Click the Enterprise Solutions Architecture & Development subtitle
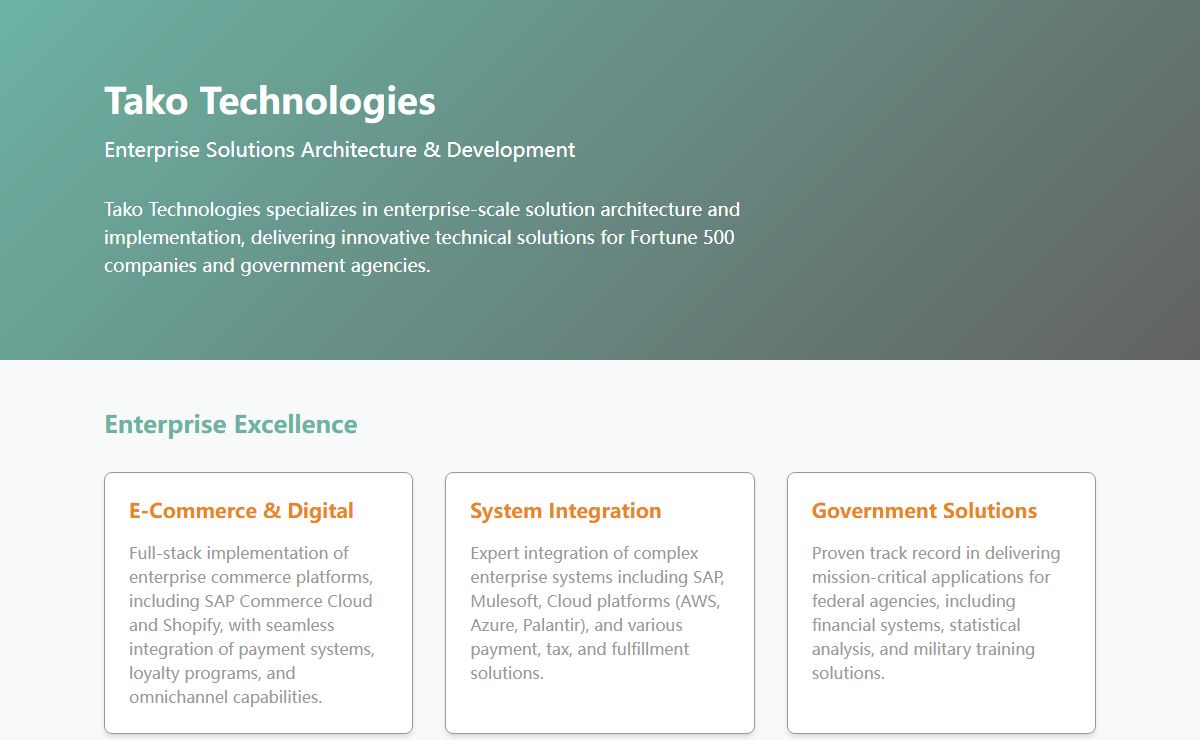The width and height of the screenshot is (1200, 740). click(340, 150)
